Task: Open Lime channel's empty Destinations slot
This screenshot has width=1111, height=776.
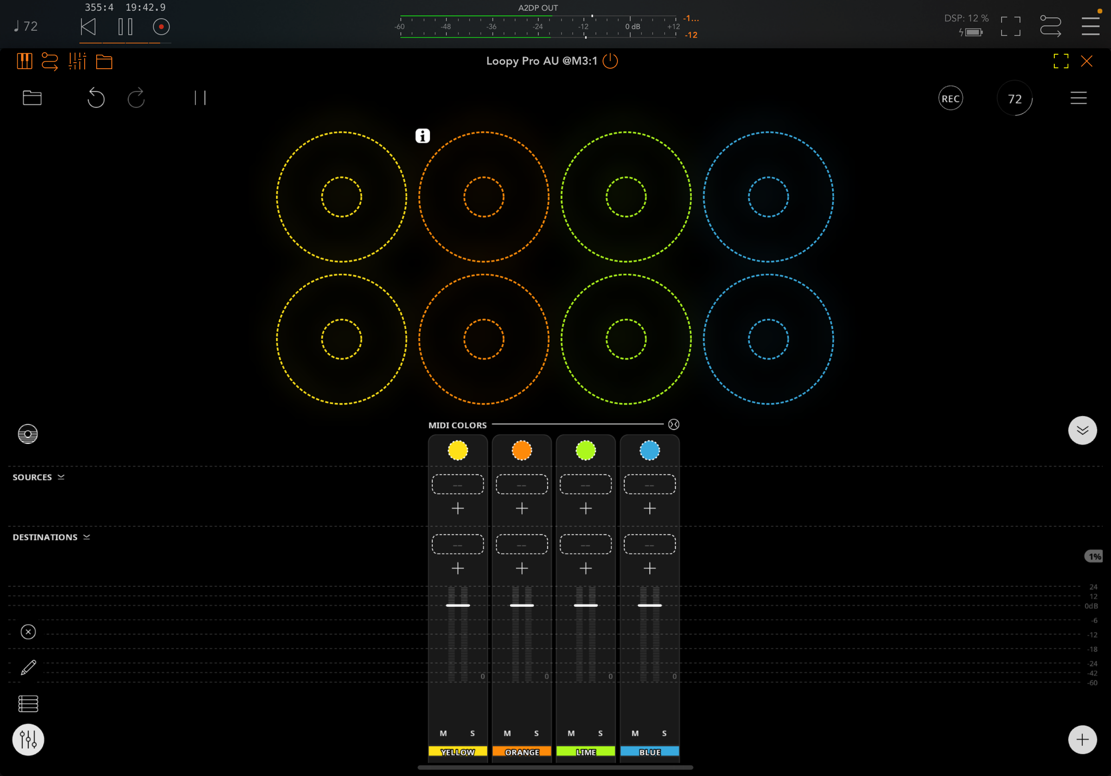Action: [585, 544]
